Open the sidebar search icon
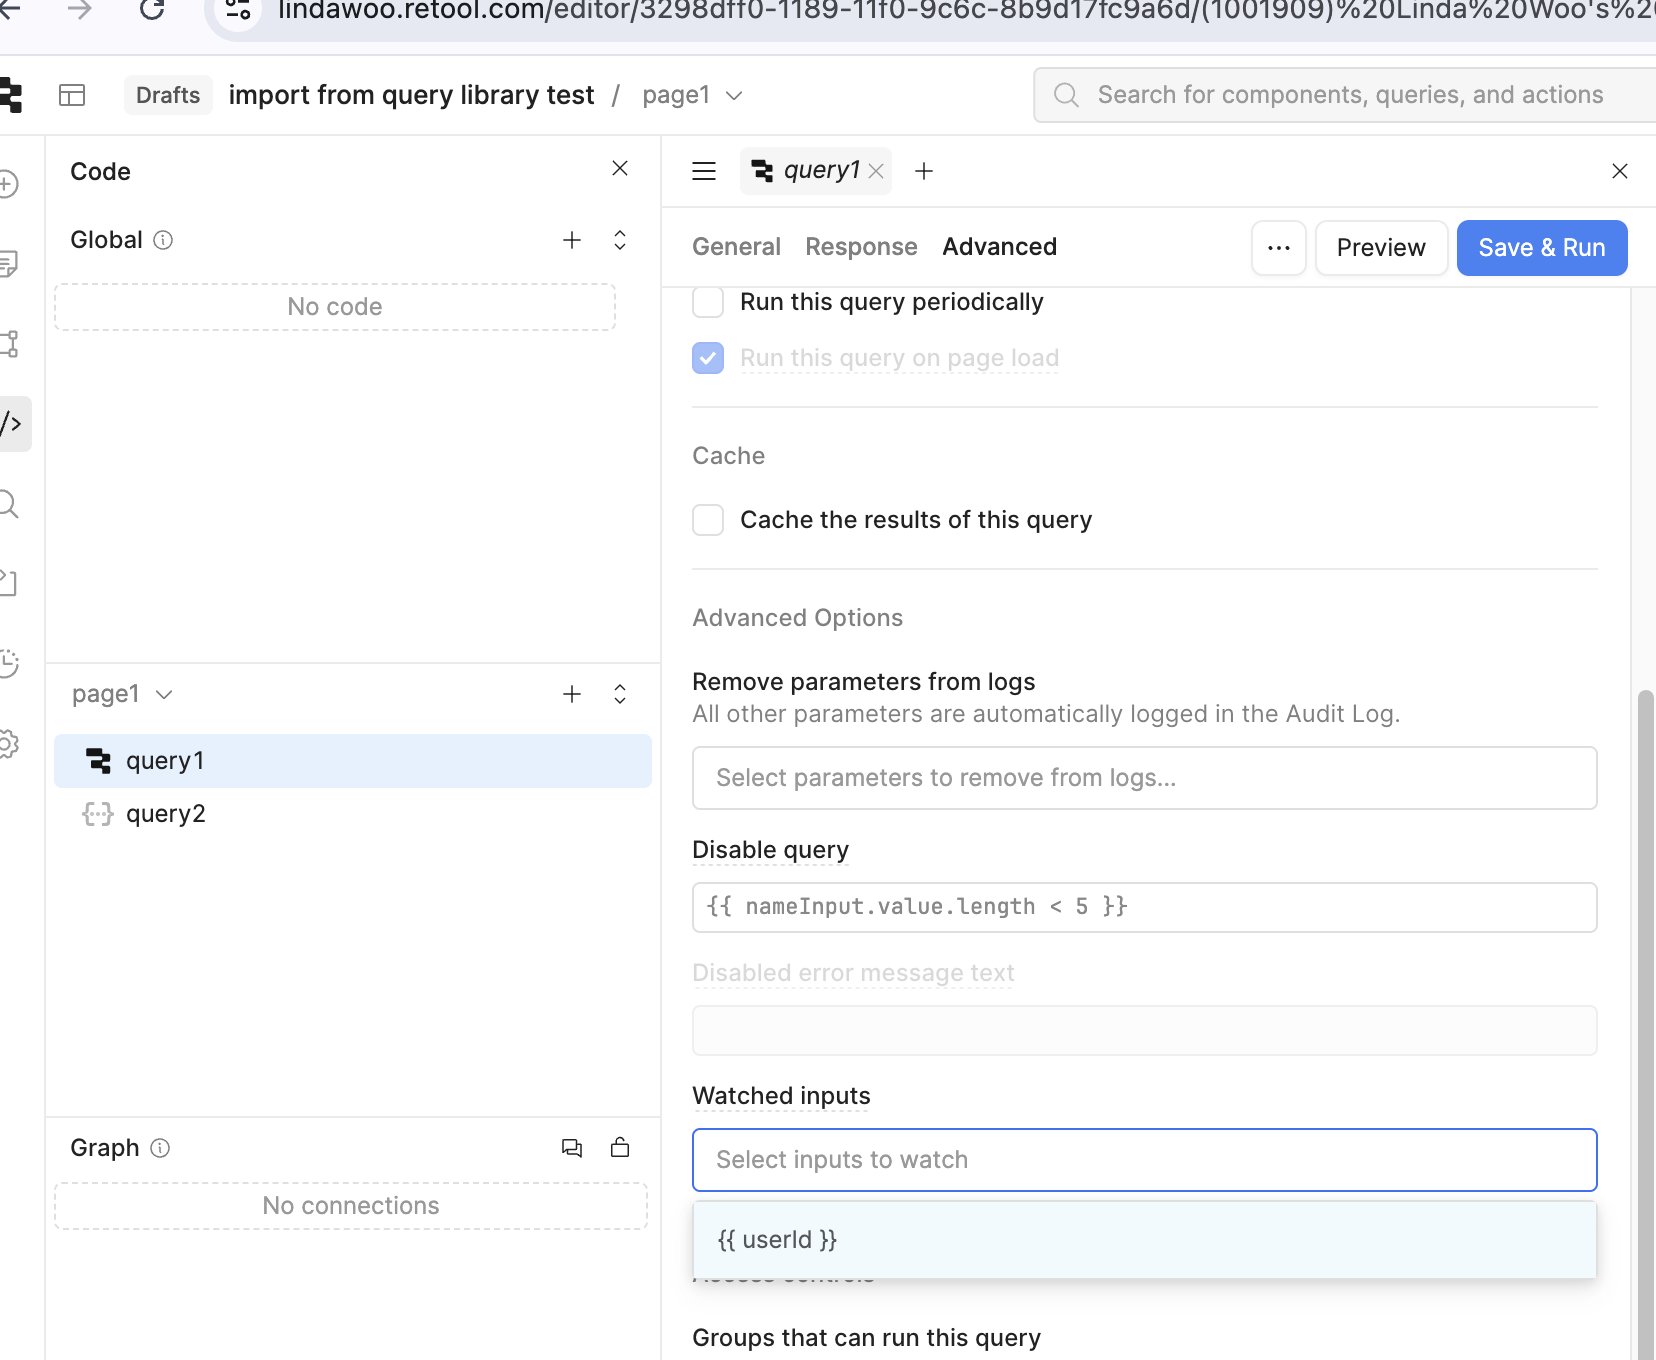The width and height of the screenshot is (1656, 1360). click(x=8, y=504)
